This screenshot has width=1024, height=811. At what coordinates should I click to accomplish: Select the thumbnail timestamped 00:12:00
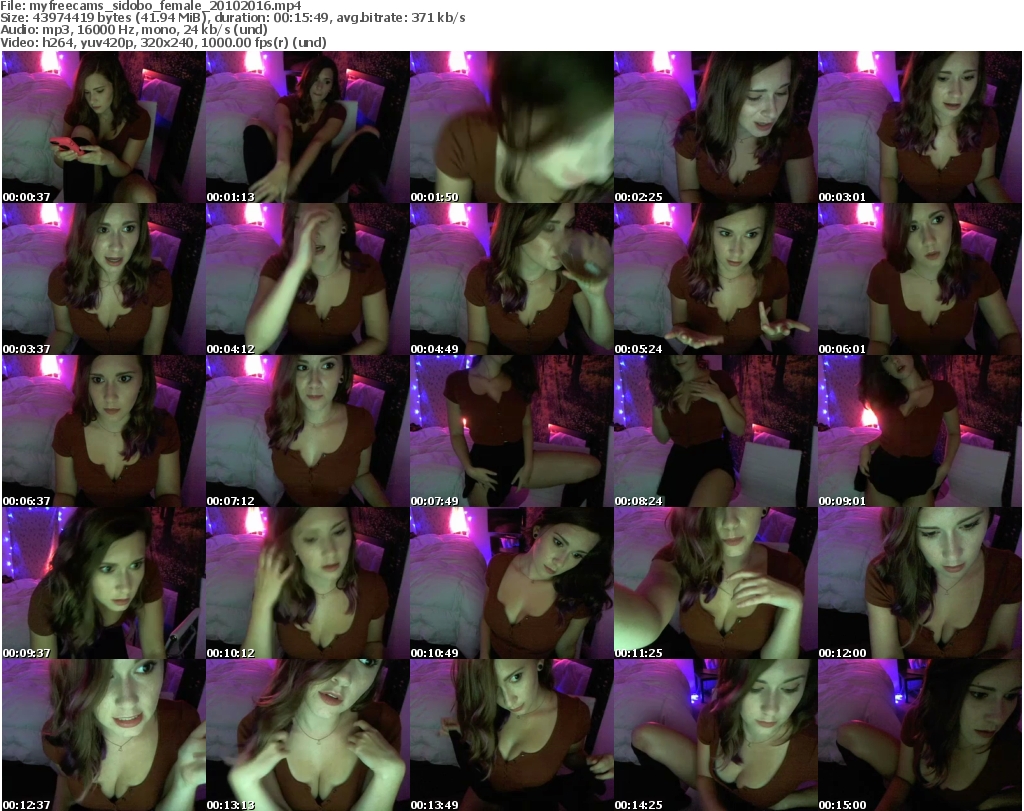click(x=920, y=583)
